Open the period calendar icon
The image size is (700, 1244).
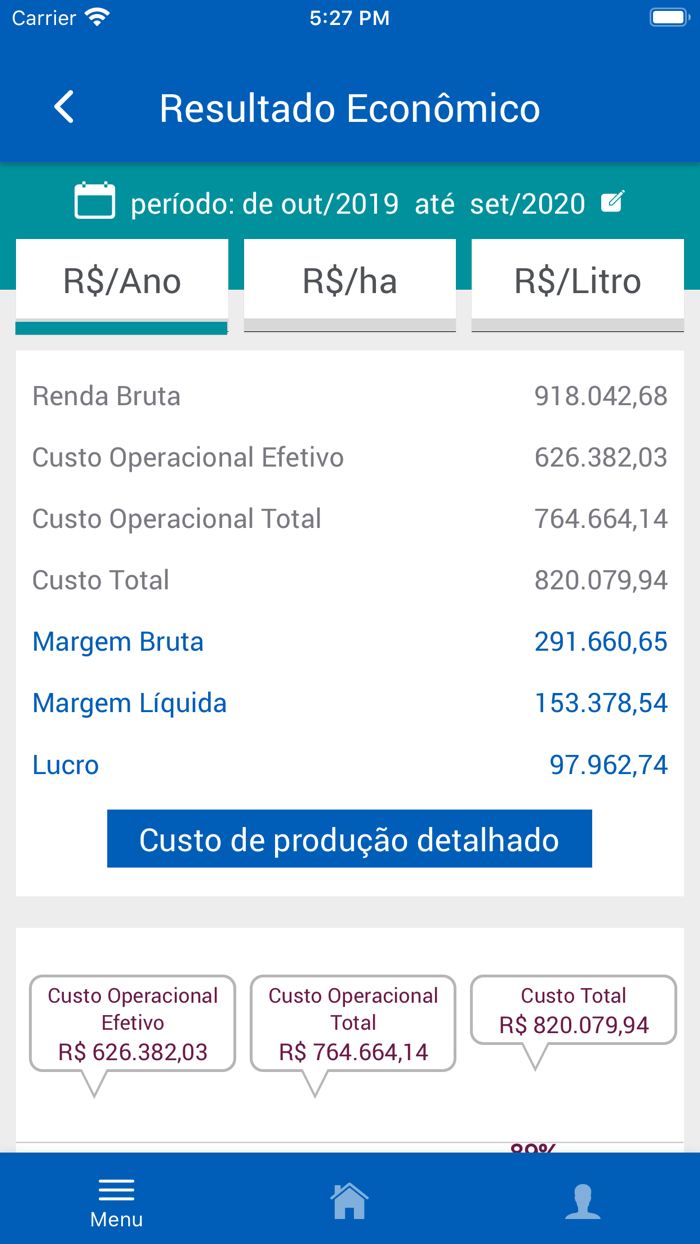(x=93, y=200)
